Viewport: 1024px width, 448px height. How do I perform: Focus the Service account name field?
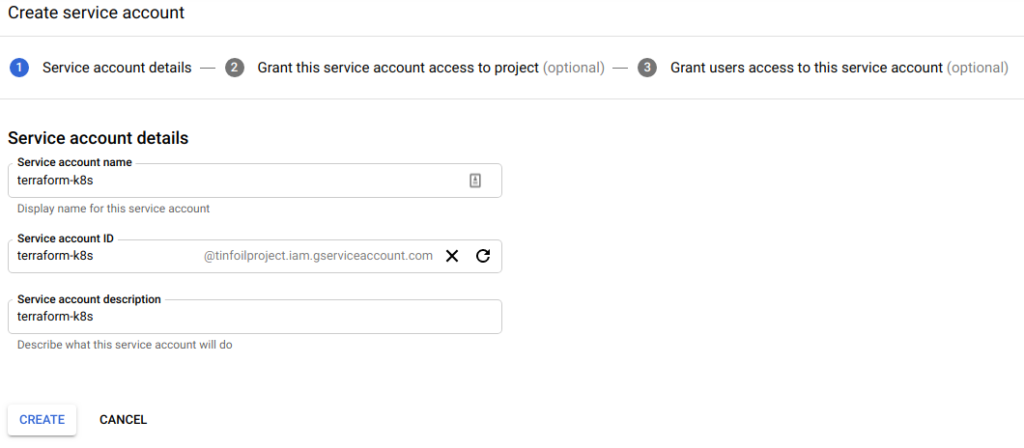coord(230,181)
